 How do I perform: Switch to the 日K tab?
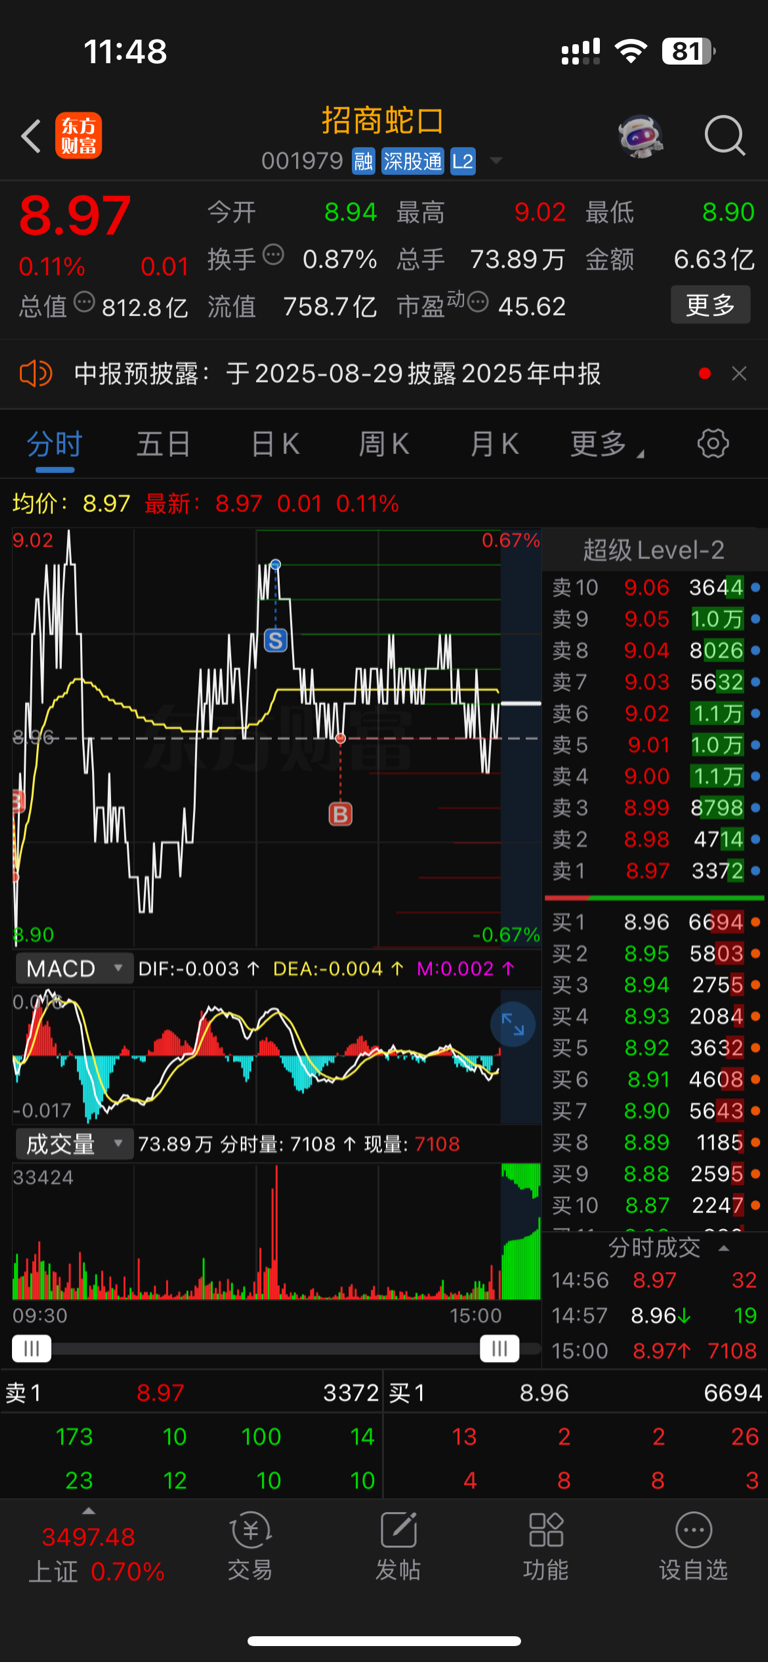coord(275,444)
